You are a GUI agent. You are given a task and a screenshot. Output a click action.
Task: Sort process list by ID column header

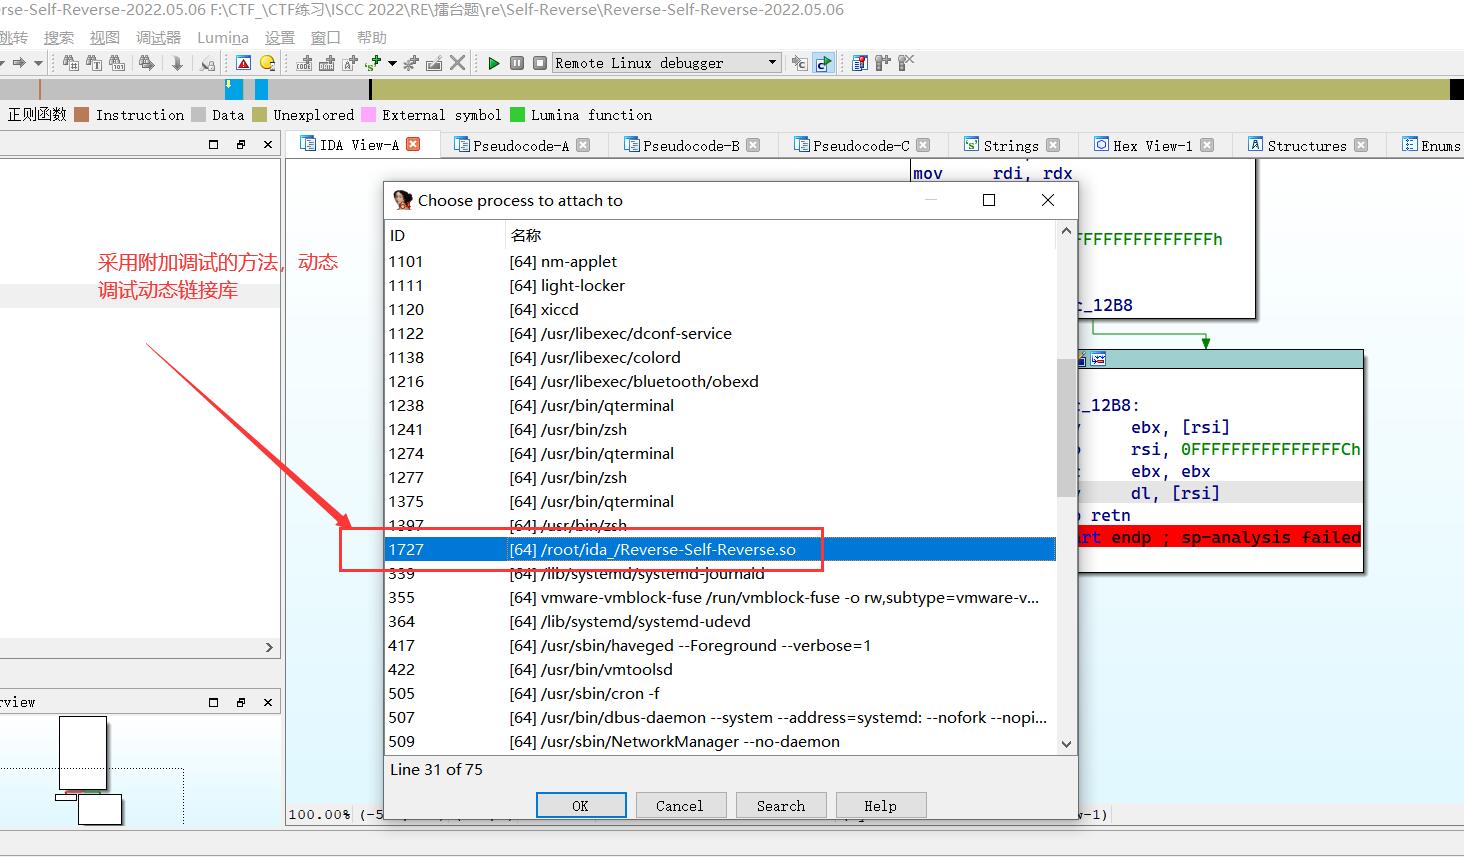[445, 235]
